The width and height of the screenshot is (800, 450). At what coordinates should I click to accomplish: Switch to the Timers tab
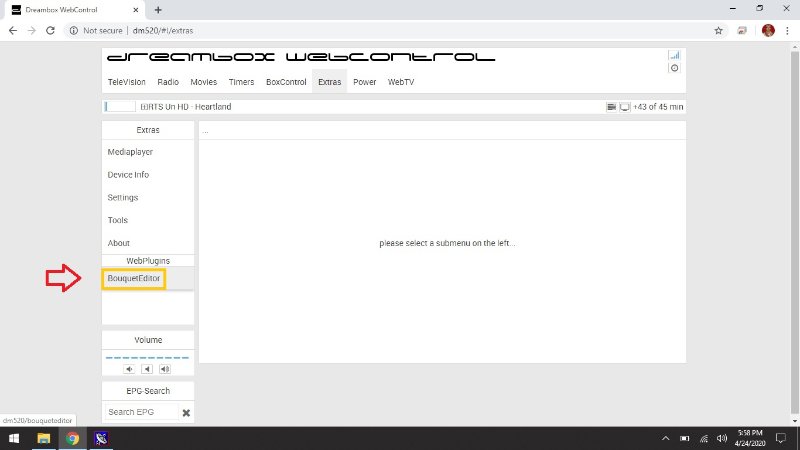240,82
